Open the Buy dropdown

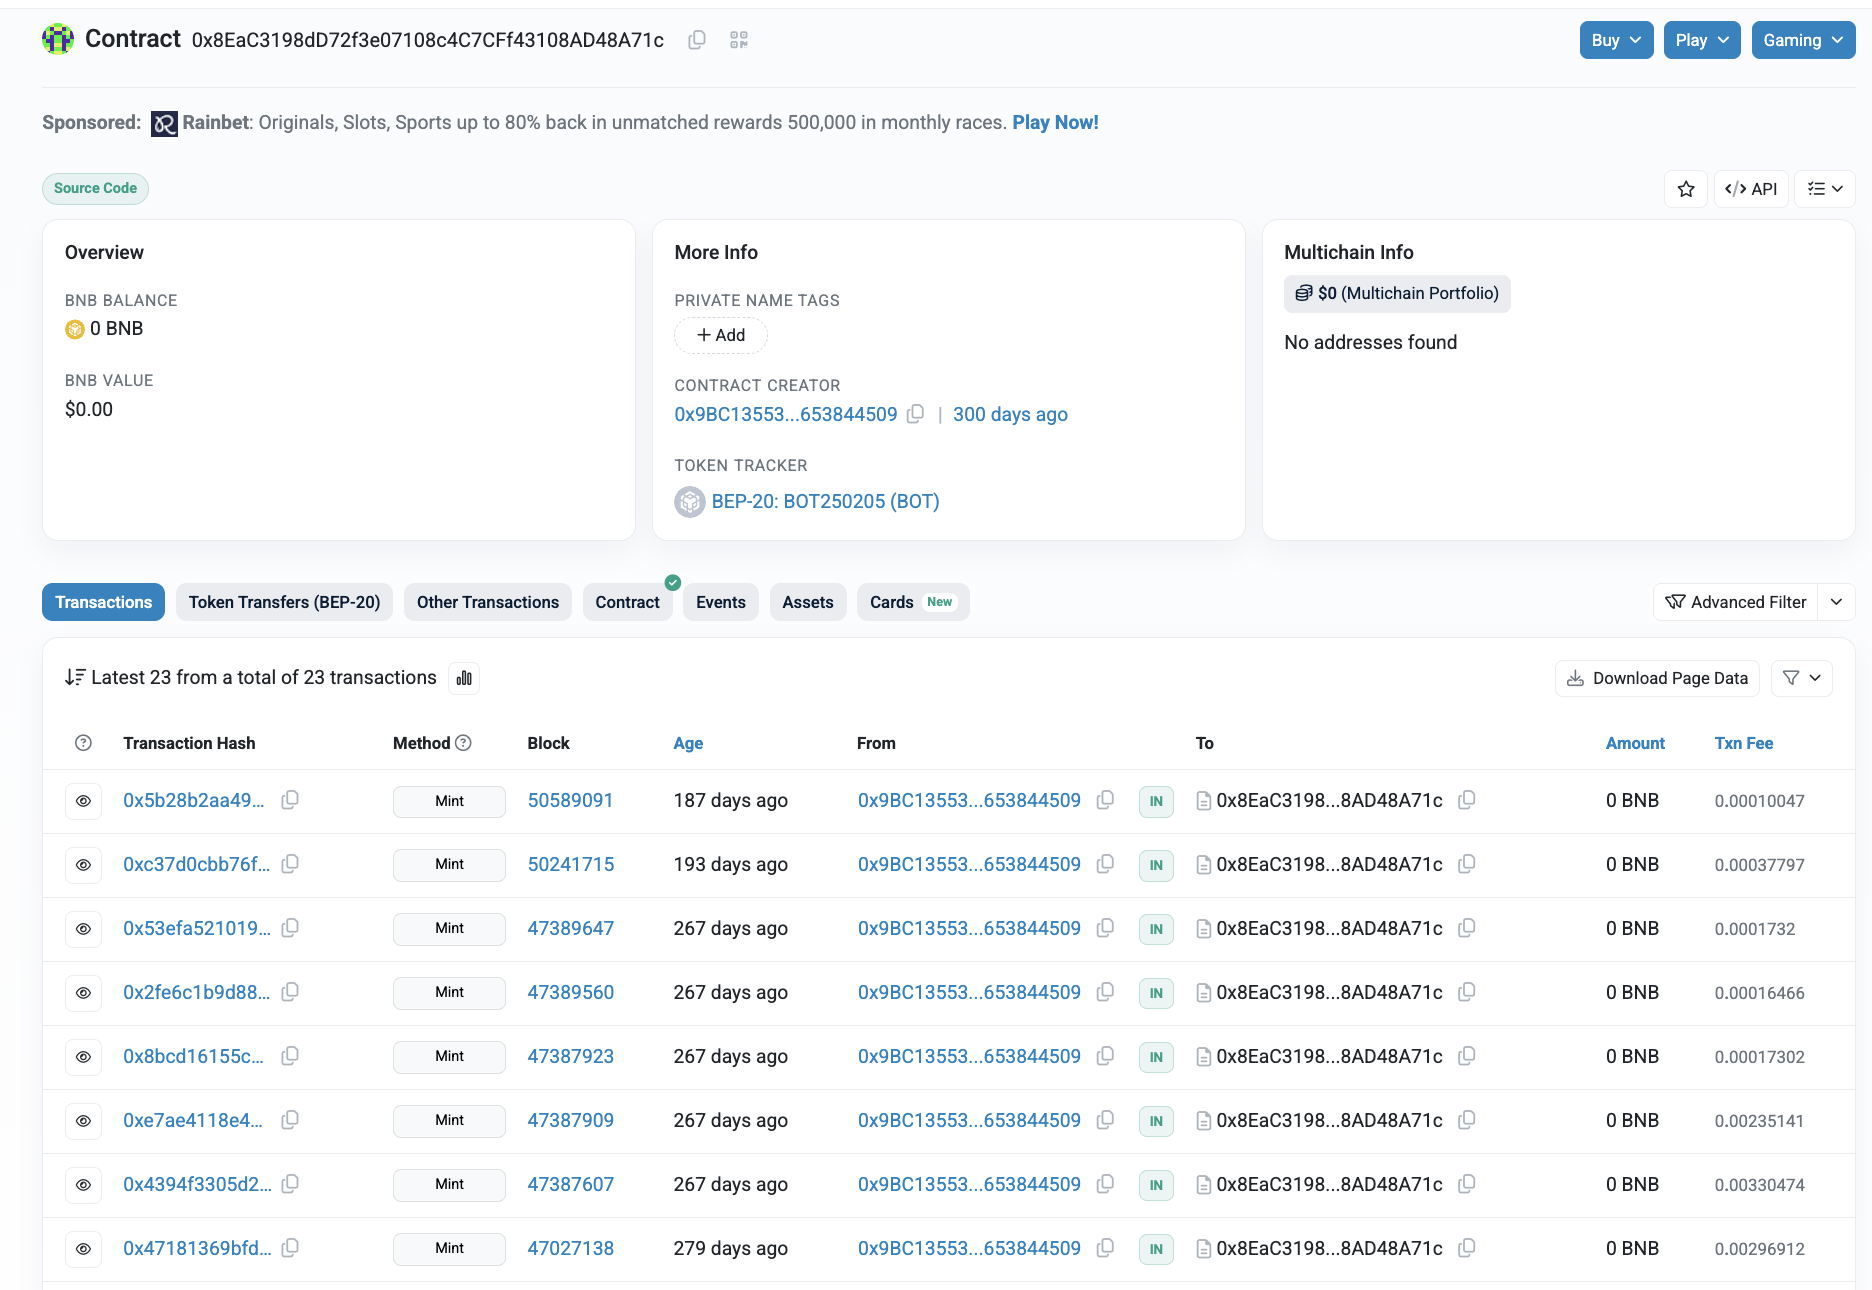(1616, 40)
